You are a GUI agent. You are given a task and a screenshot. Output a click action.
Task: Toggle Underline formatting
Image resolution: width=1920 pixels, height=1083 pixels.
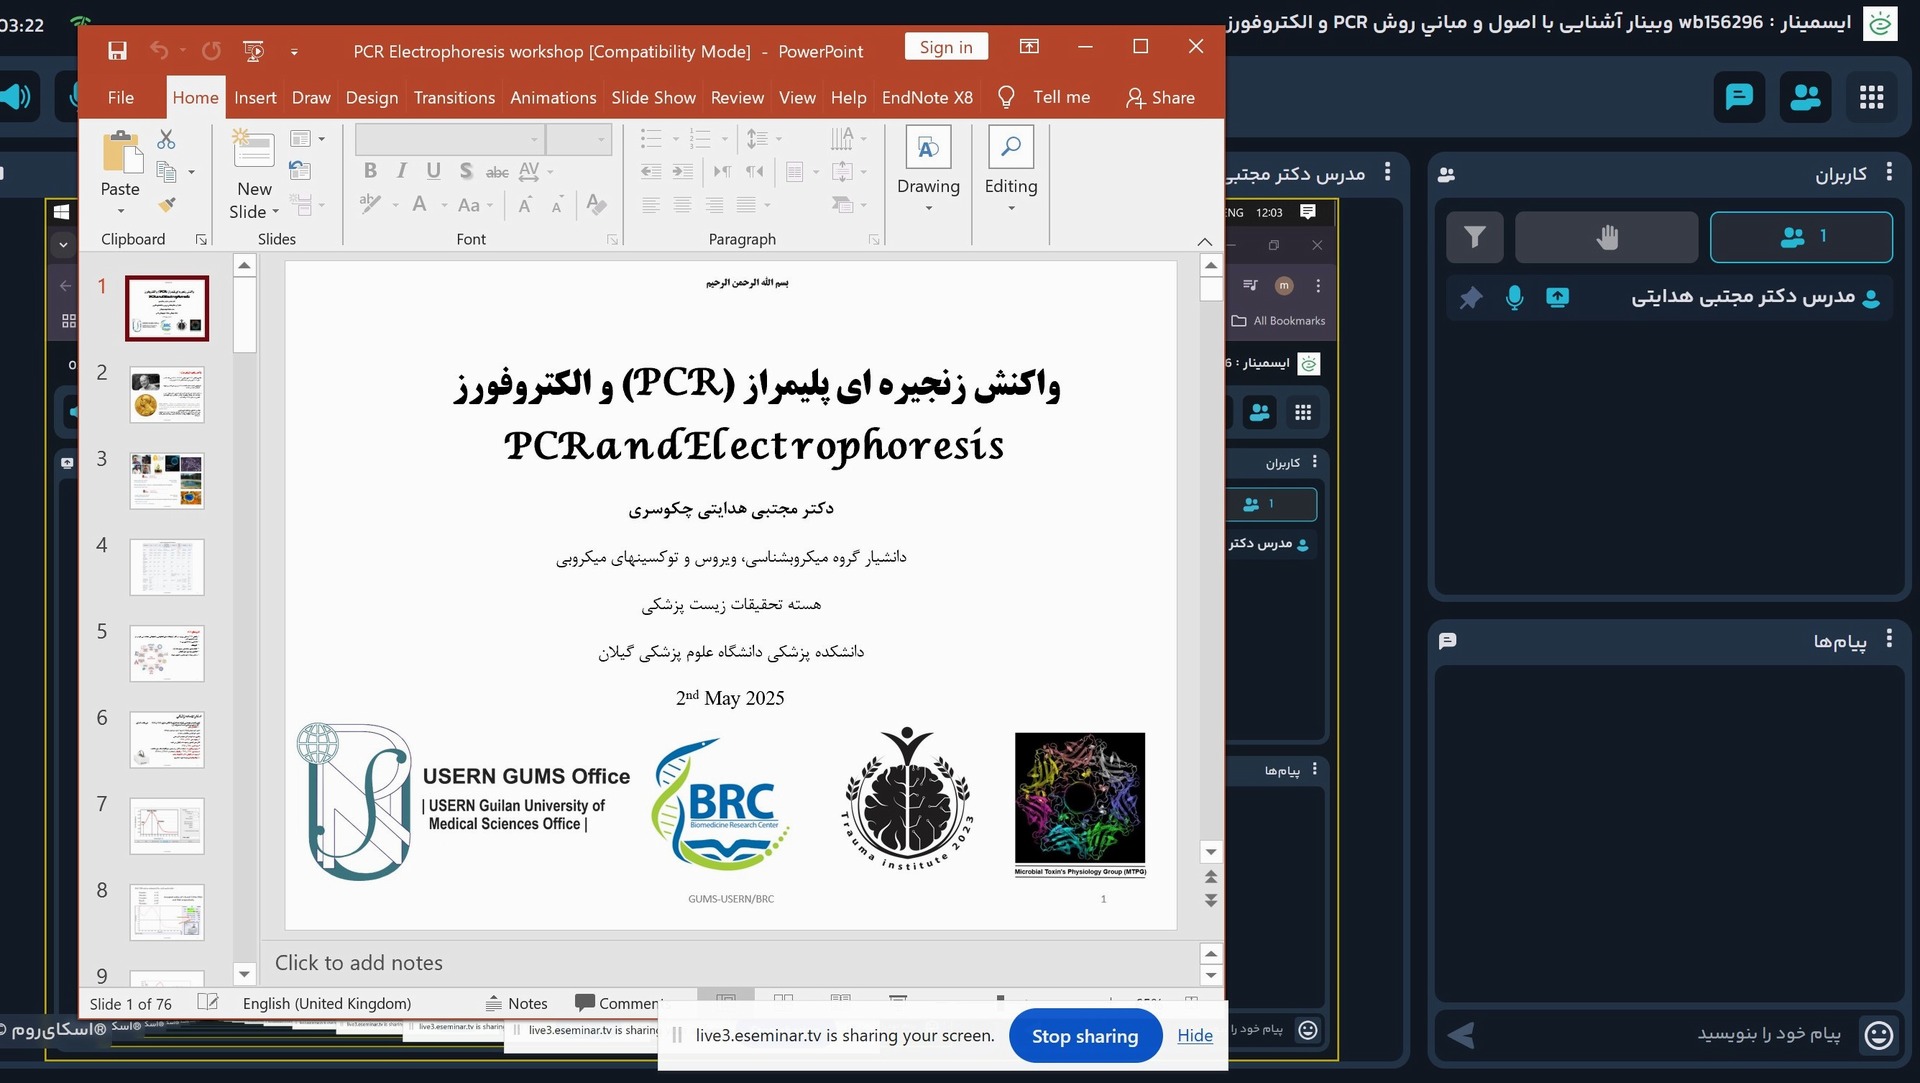(x=433, y=171)
